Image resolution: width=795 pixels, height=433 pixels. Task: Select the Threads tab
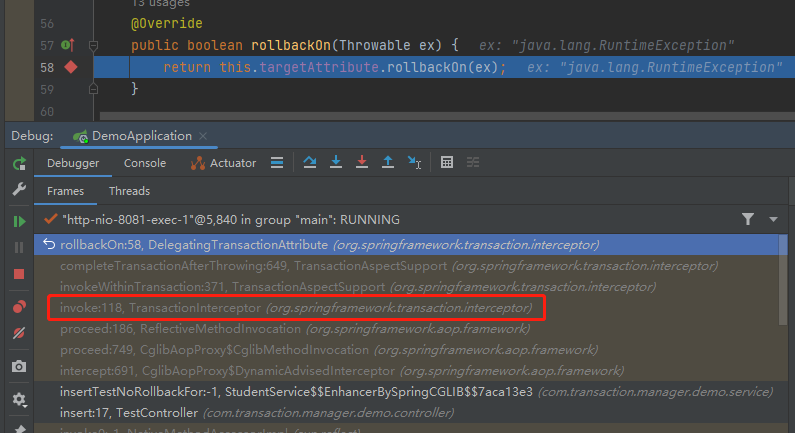(x=129, y=191)
